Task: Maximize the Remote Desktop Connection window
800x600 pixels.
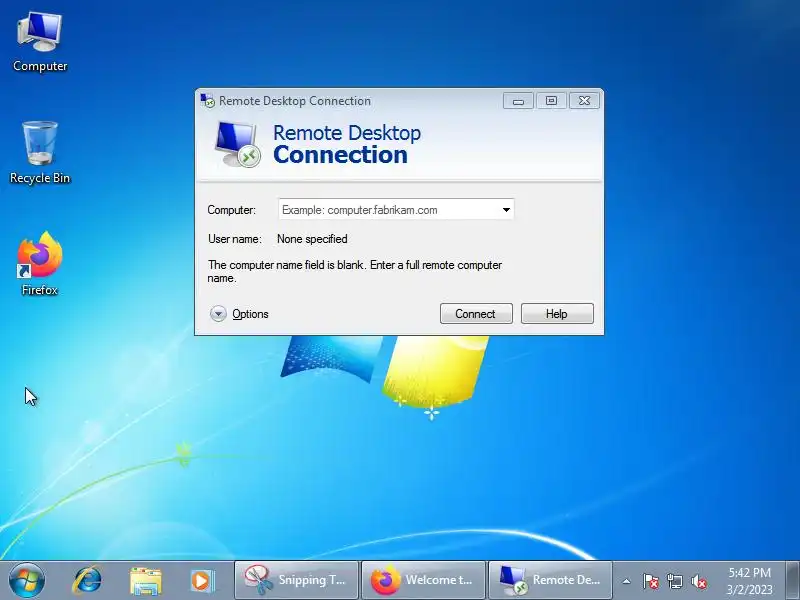Action: point(551,101)
